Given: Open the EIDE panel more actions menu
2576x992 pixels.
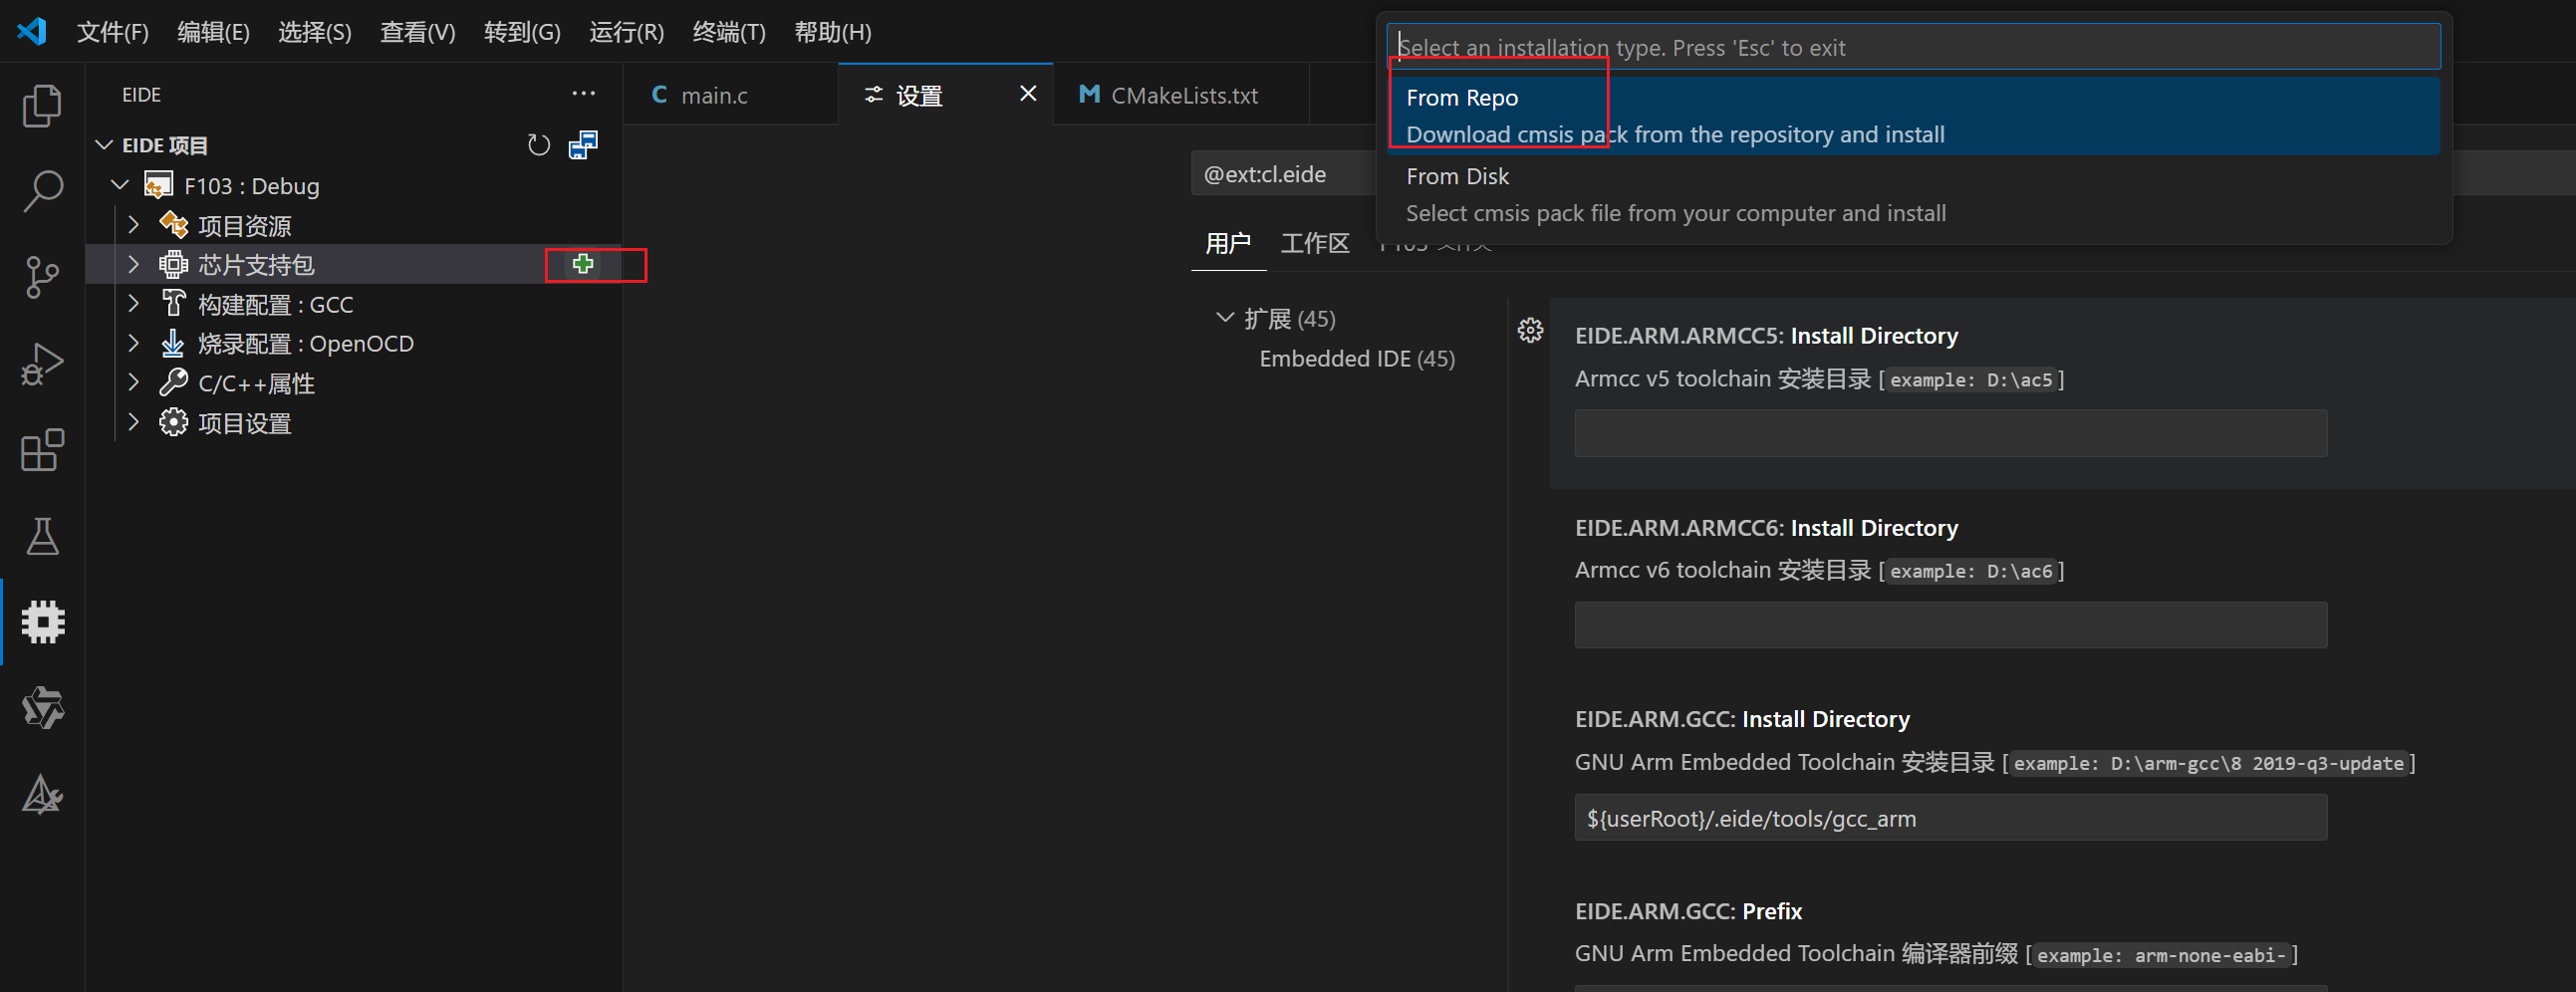Looking at the screenshot, I should coord(583,94).
